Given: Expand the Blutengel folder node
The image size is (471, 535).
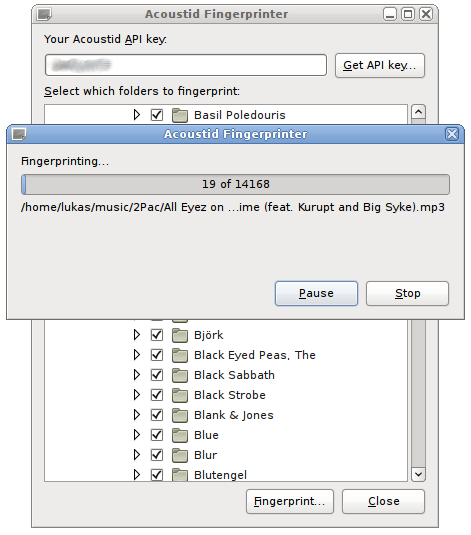Looking at the screenshot, I should [137, 475].
